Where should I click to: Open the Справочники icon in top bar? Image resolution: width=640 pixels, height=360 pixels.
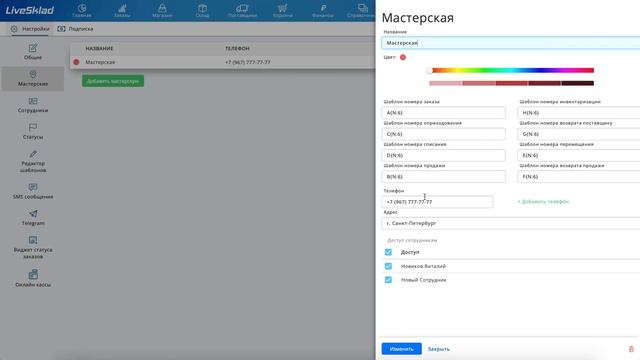(362, 11)
